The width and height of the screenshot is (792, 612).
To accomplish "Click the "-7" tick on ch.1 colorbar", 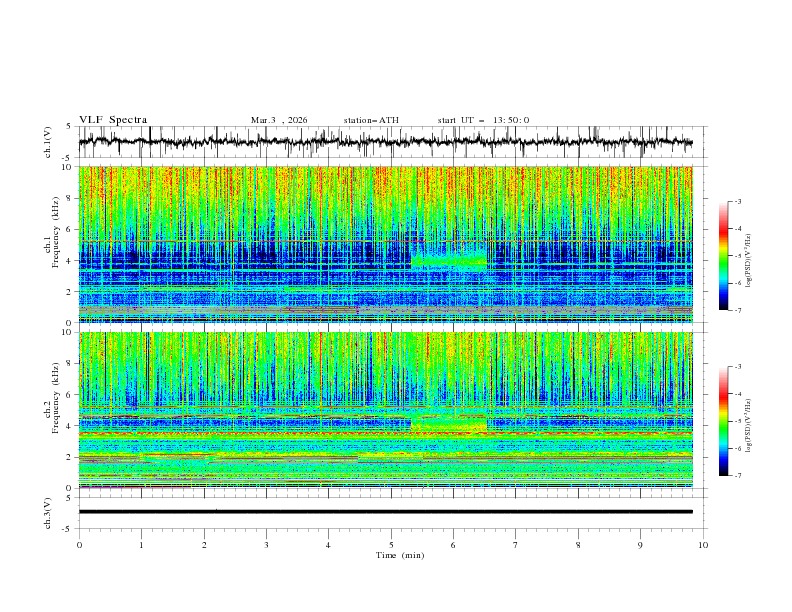I will click(x=738, y=311).
